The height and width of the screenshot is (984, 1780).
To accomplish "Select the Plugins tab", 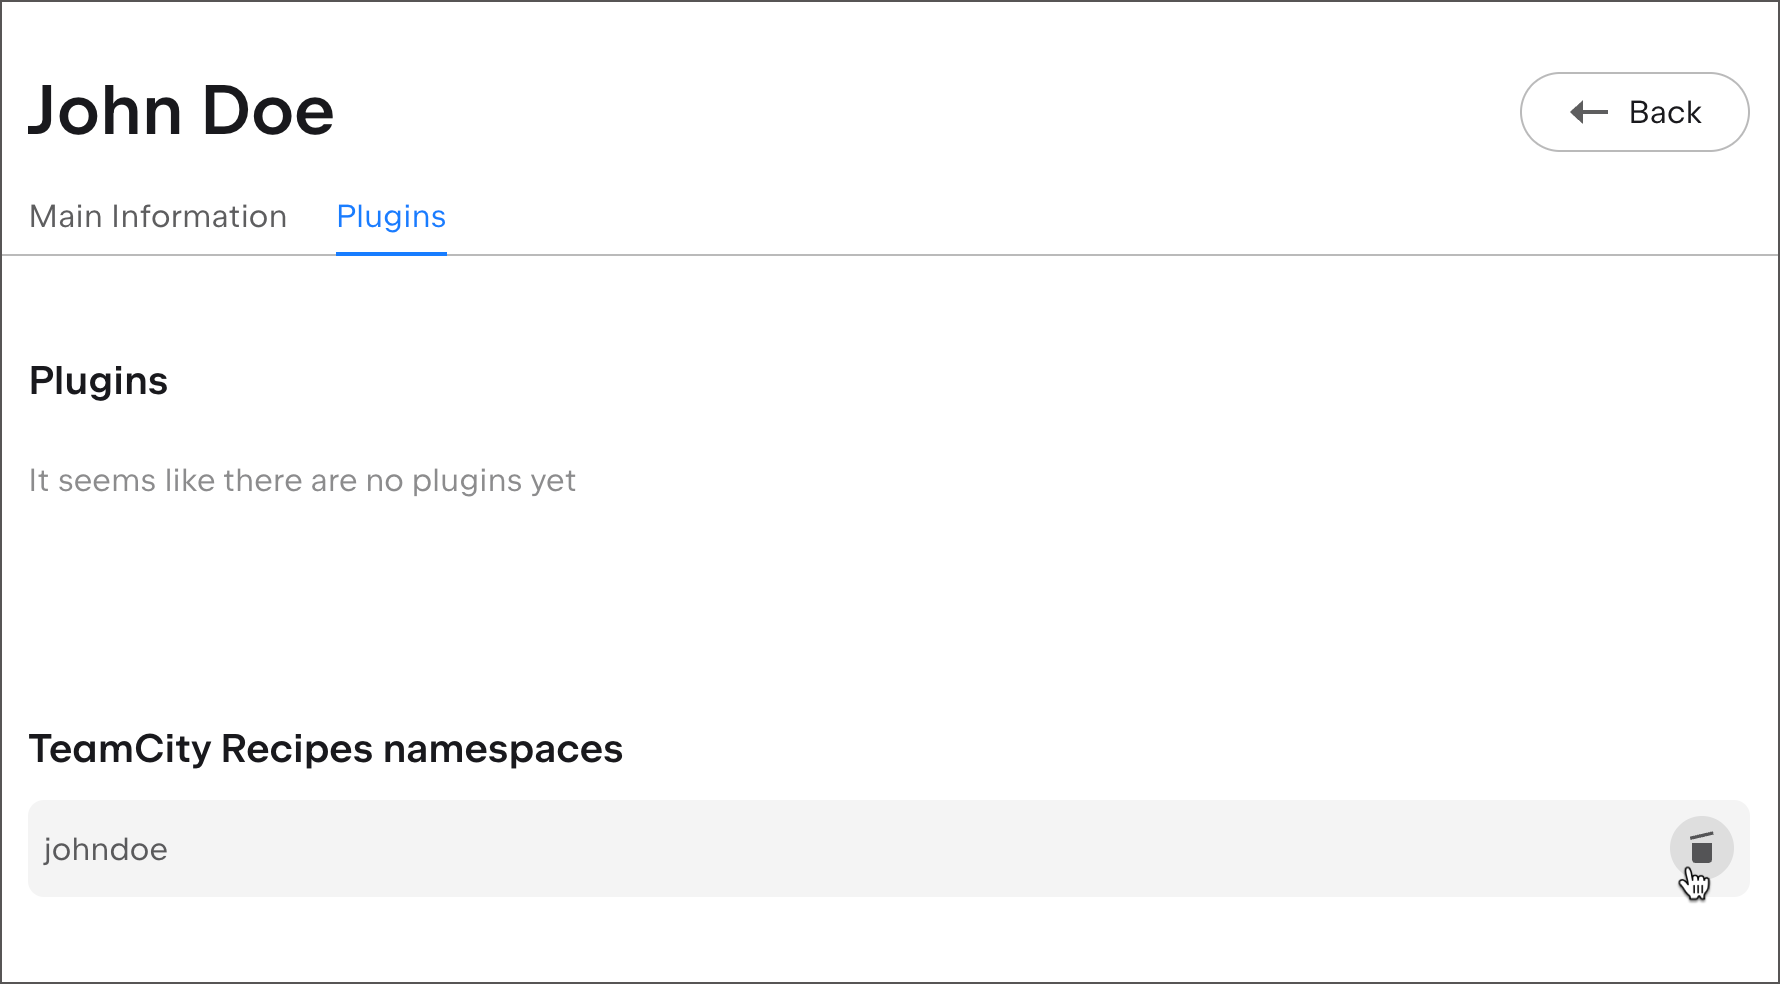I will pos(391,217).
